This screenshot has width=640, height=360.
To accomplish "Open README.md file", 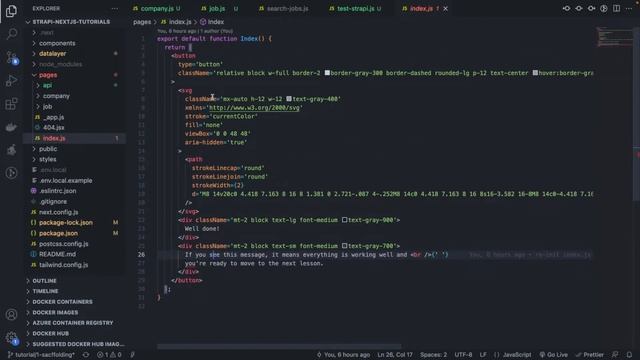I will pos(57,254).
